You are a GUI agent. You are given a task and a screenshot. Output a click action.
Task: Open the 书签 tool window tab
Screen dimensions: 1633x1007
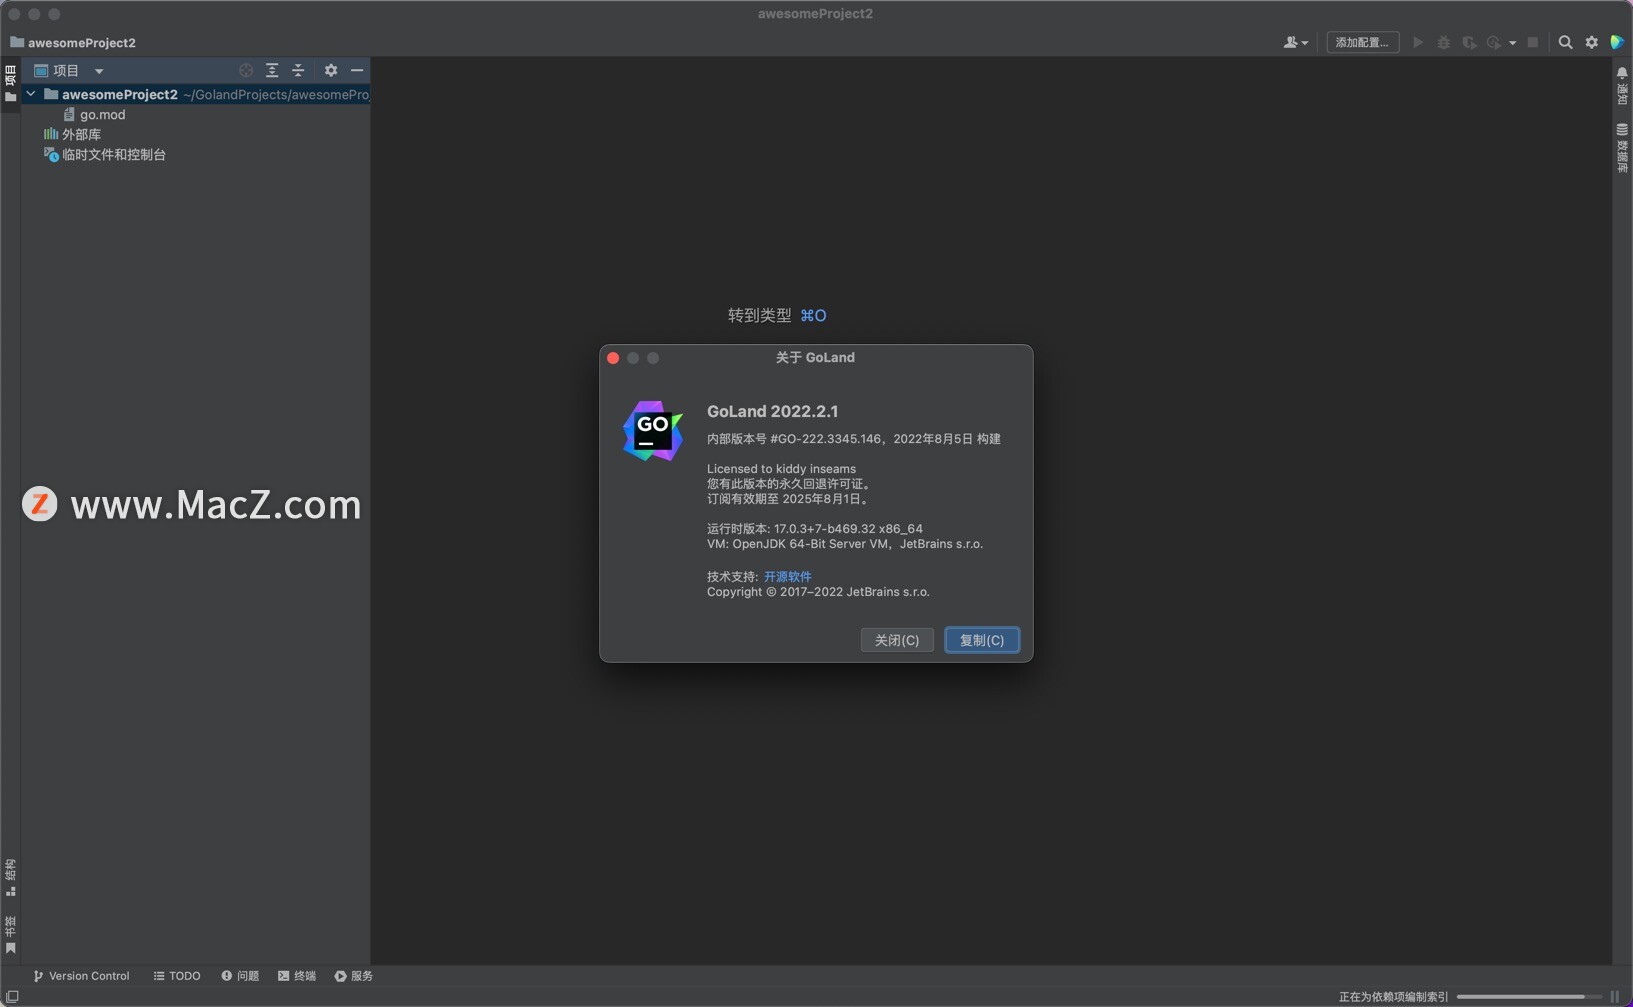pyautogui.click(x=10, y=934)
